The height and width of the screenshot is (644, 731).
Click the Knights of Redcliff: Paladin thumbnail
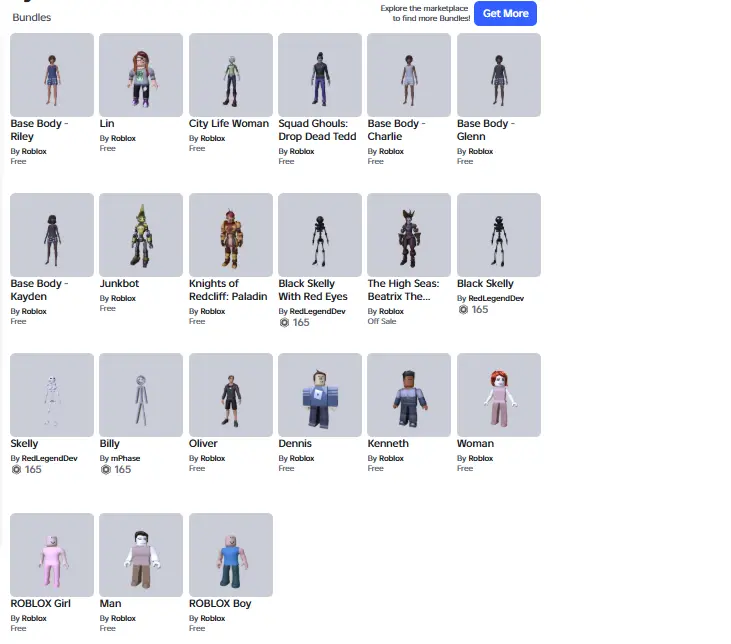click(x=231, y=235)
